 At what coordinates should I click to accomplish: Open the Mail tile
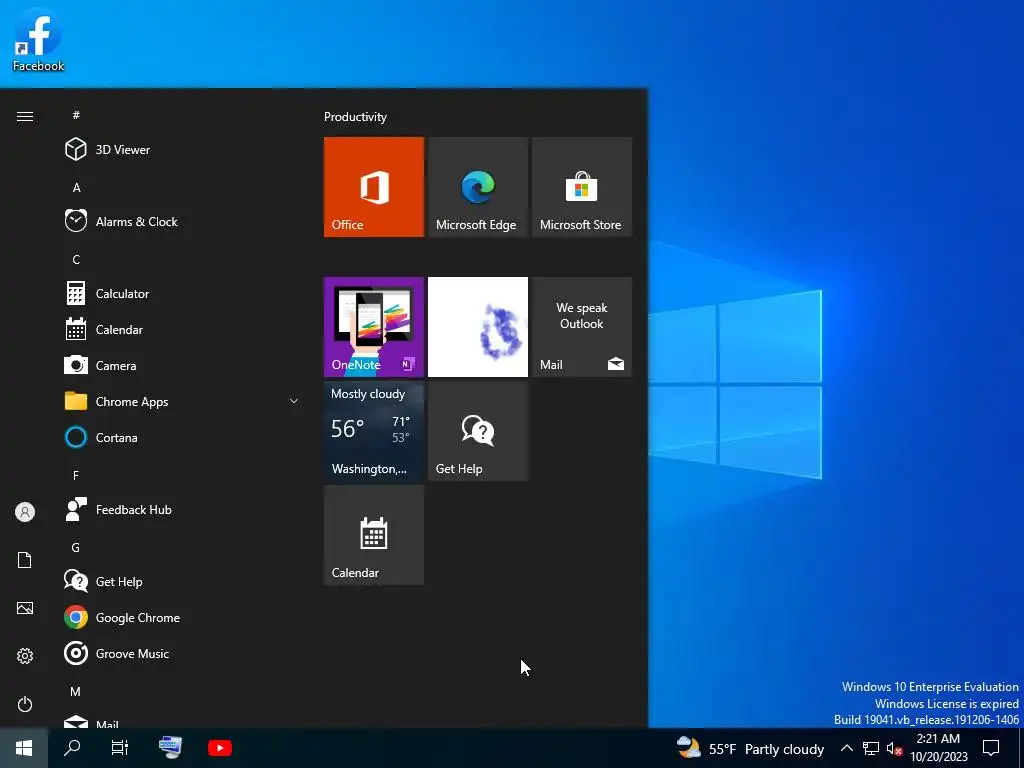click(582, 327)
